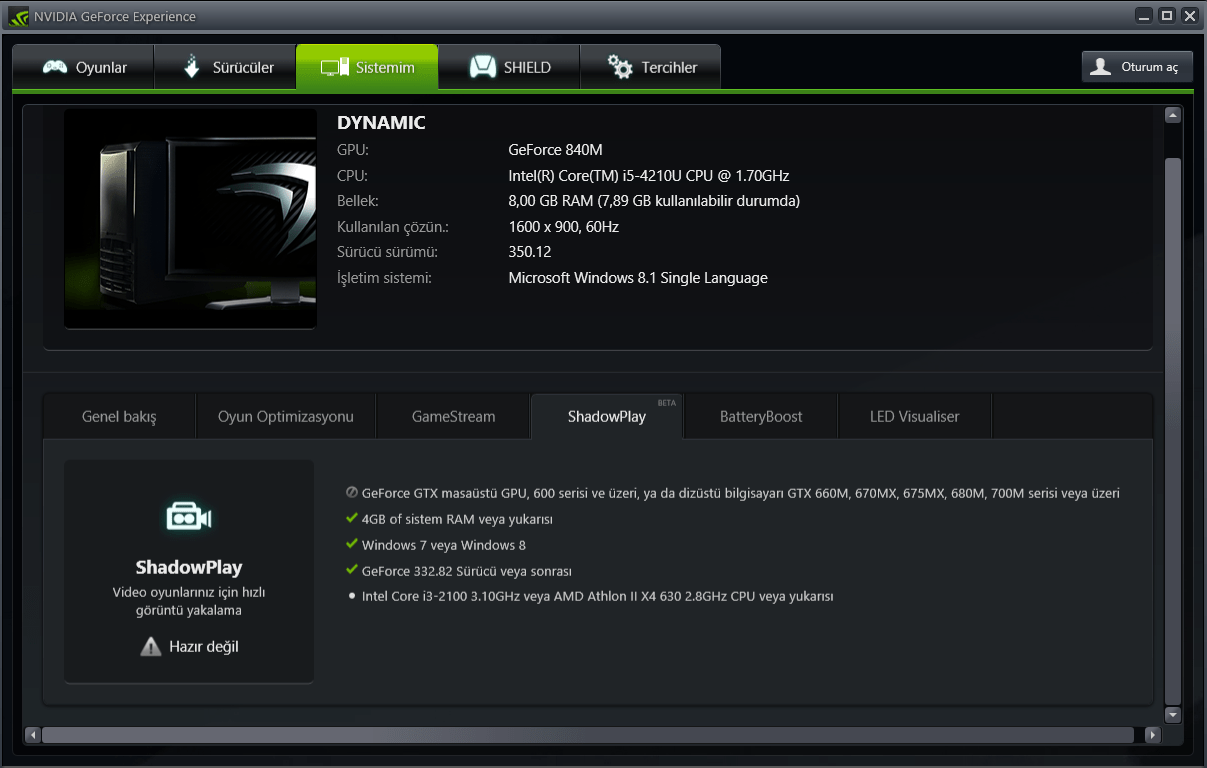The image size is (1207, 768).
Task: Click the driver version 350.12
Action: (530, 252)
